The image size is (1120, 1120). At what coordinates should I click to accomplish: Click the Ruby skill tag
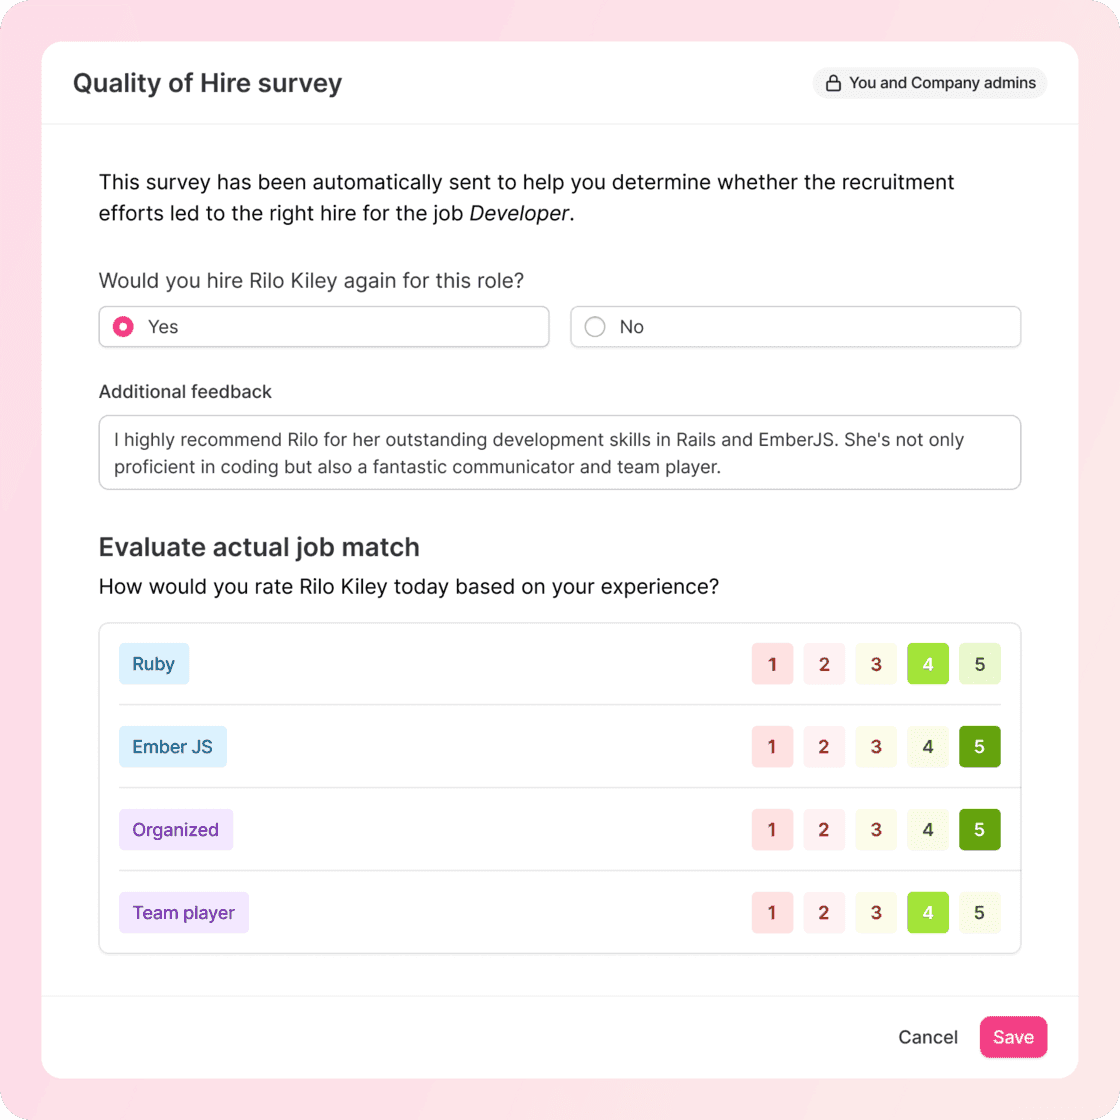coord(154,664)
